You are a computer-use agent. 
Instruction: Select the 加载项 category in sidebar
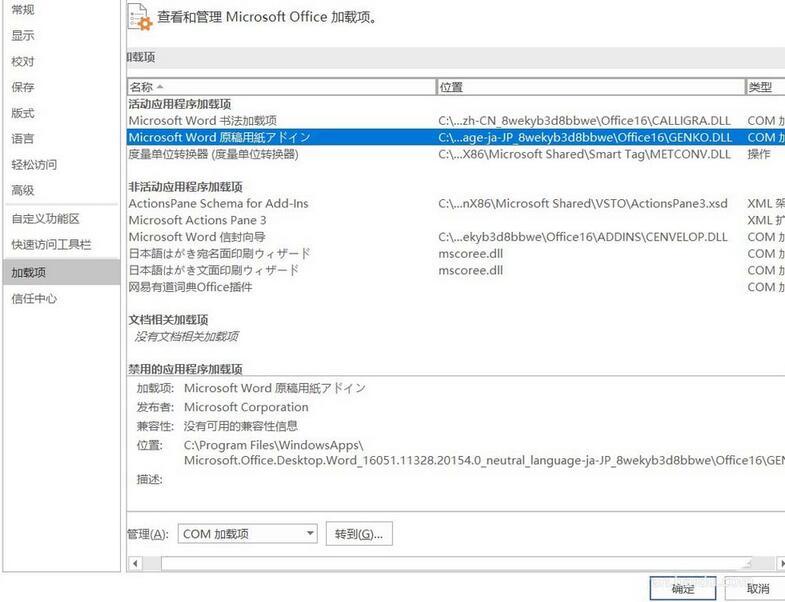click(62, 272)
